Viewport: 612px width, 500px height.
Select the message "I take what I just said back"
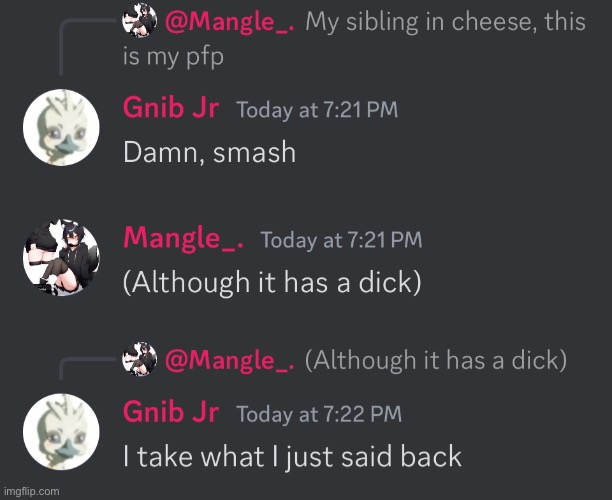[x=292, y=456]
